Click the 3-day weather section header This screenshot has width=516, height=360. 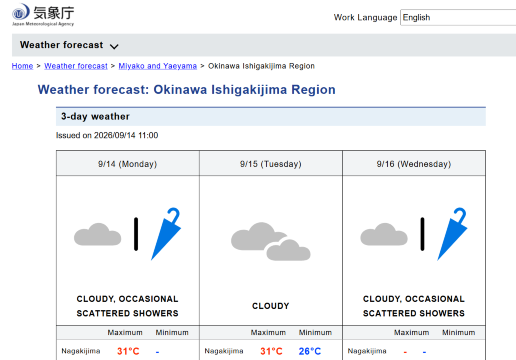[x=271, y=117]
